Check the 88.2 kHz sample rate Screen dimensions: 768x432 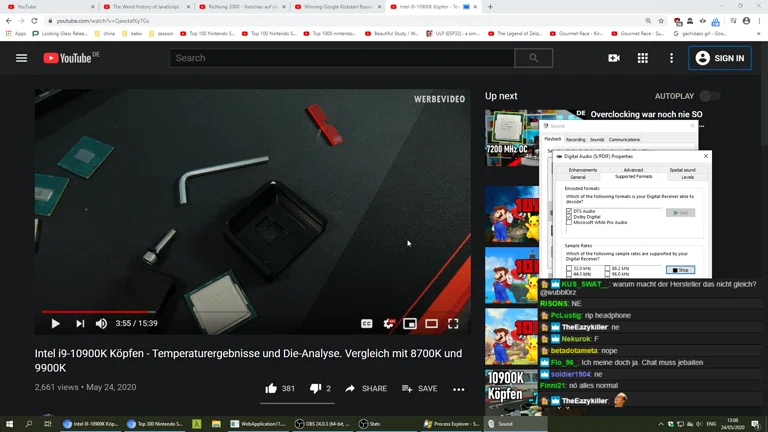607,268
